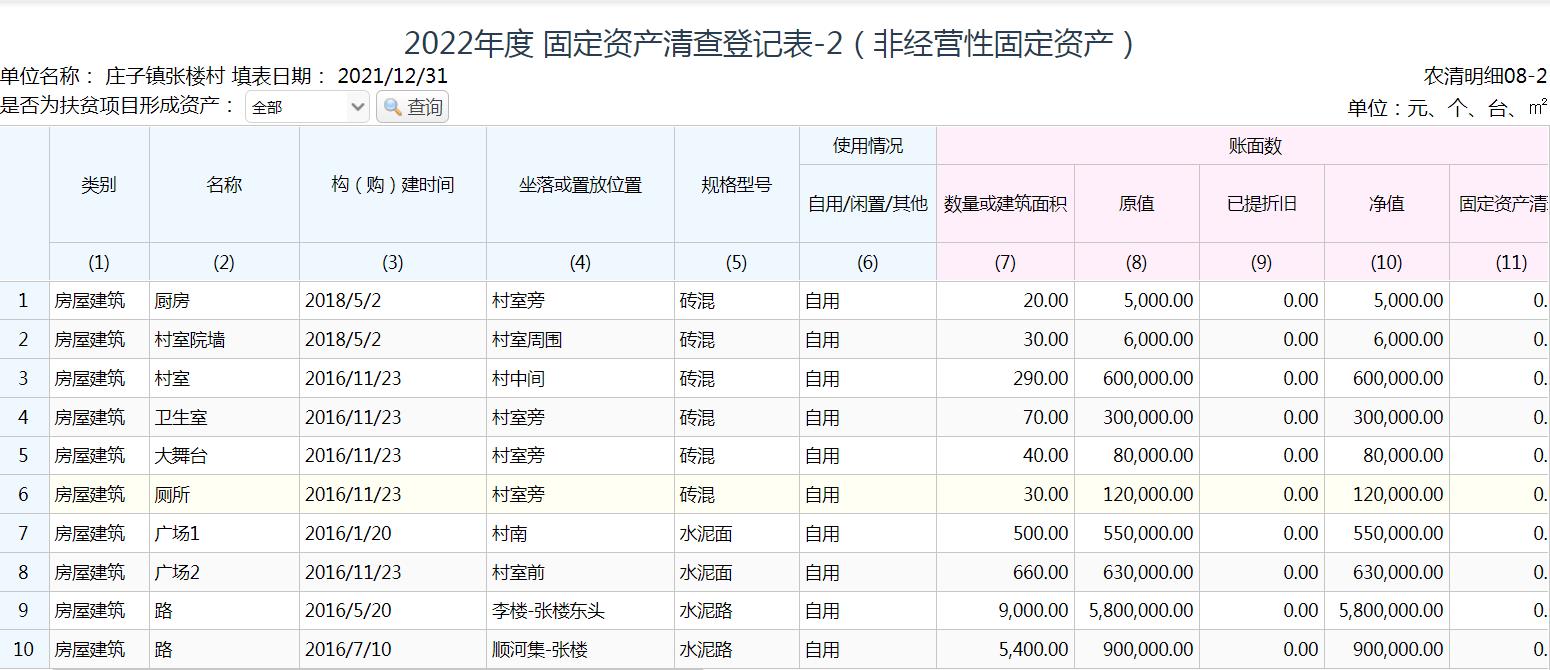Select the 规格型号 column header

coord(736,185)
